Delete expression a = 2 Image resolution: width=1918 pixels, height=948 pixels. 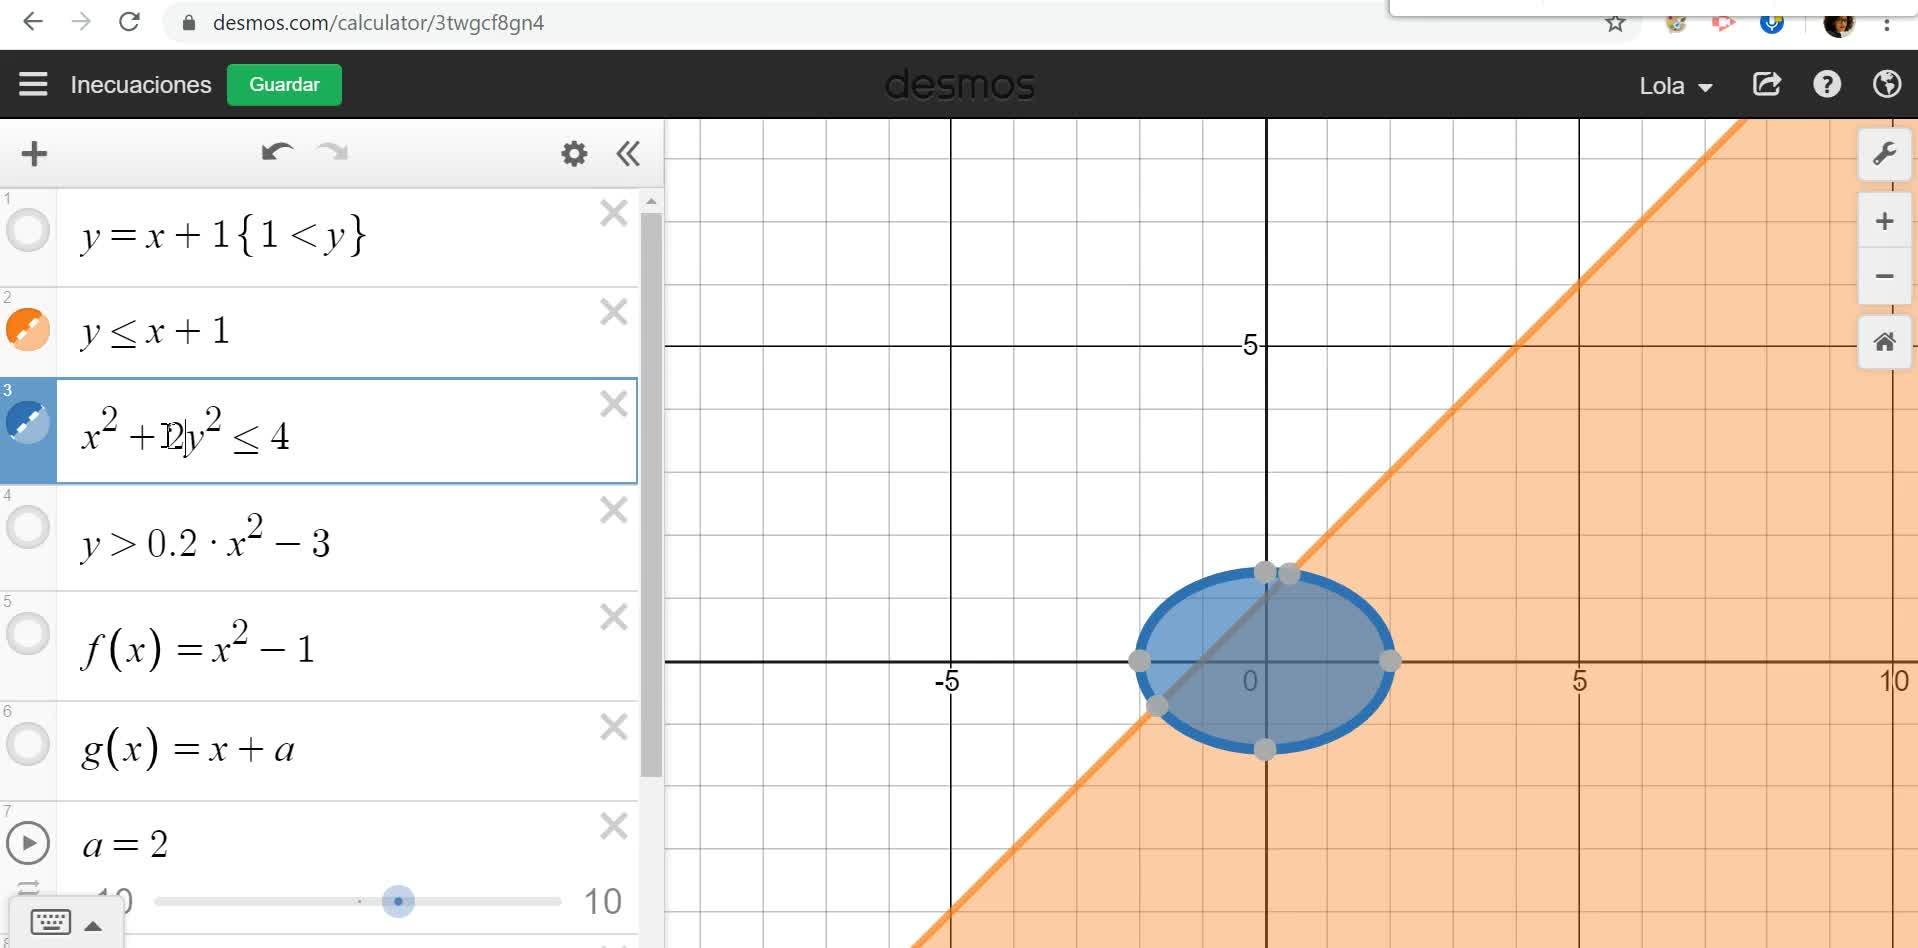coord(613,826)
